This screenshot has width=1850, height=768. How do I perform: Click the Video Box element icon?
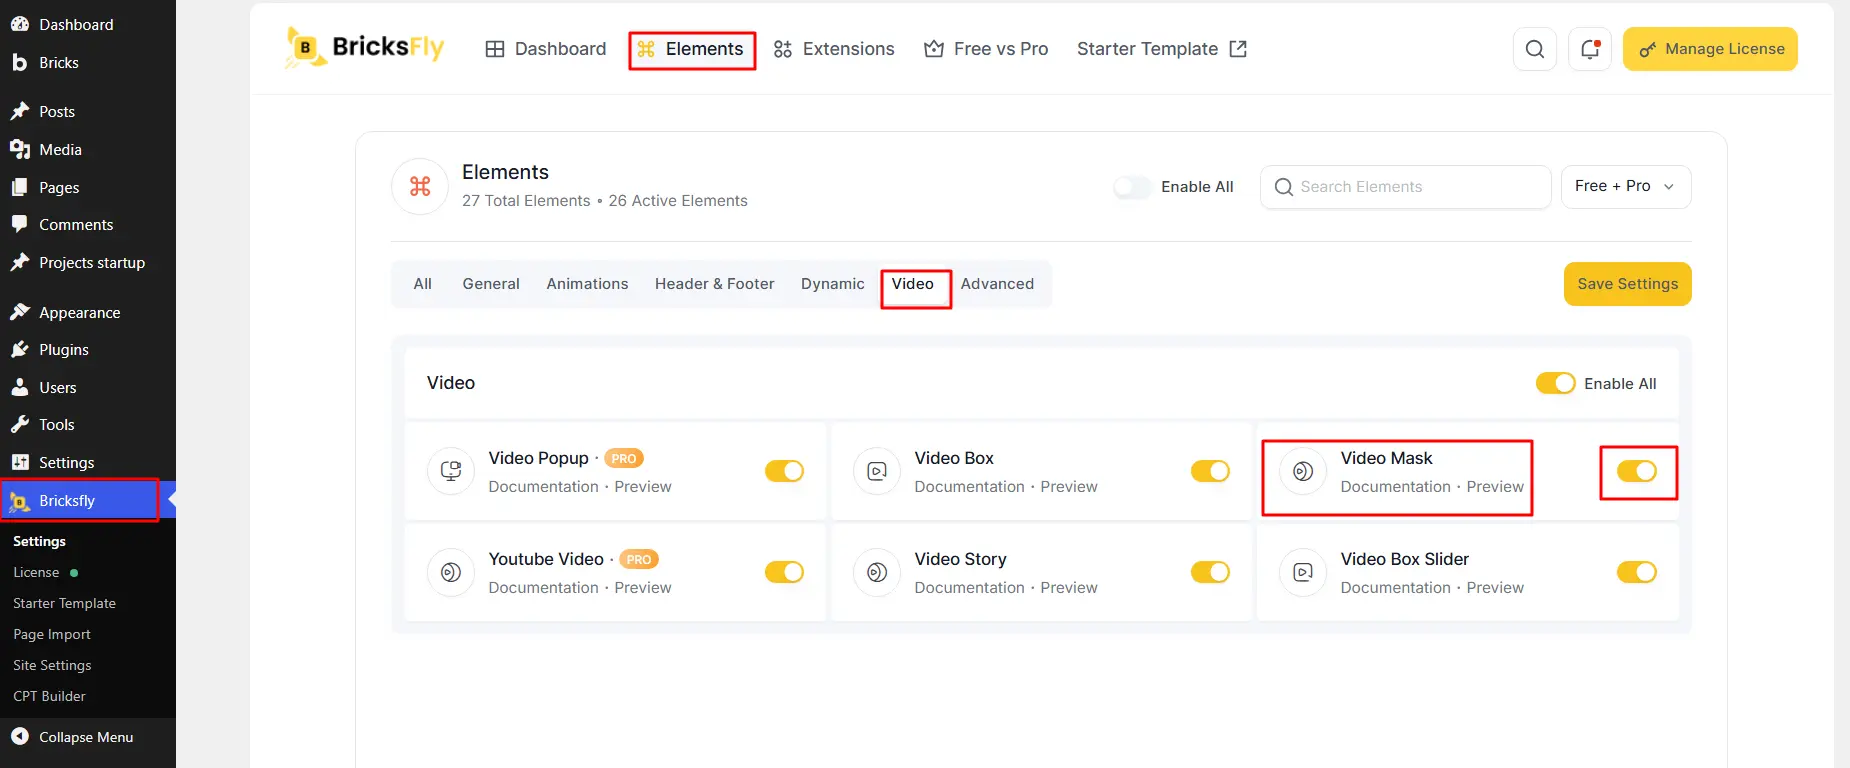click(x=877, y=471)
